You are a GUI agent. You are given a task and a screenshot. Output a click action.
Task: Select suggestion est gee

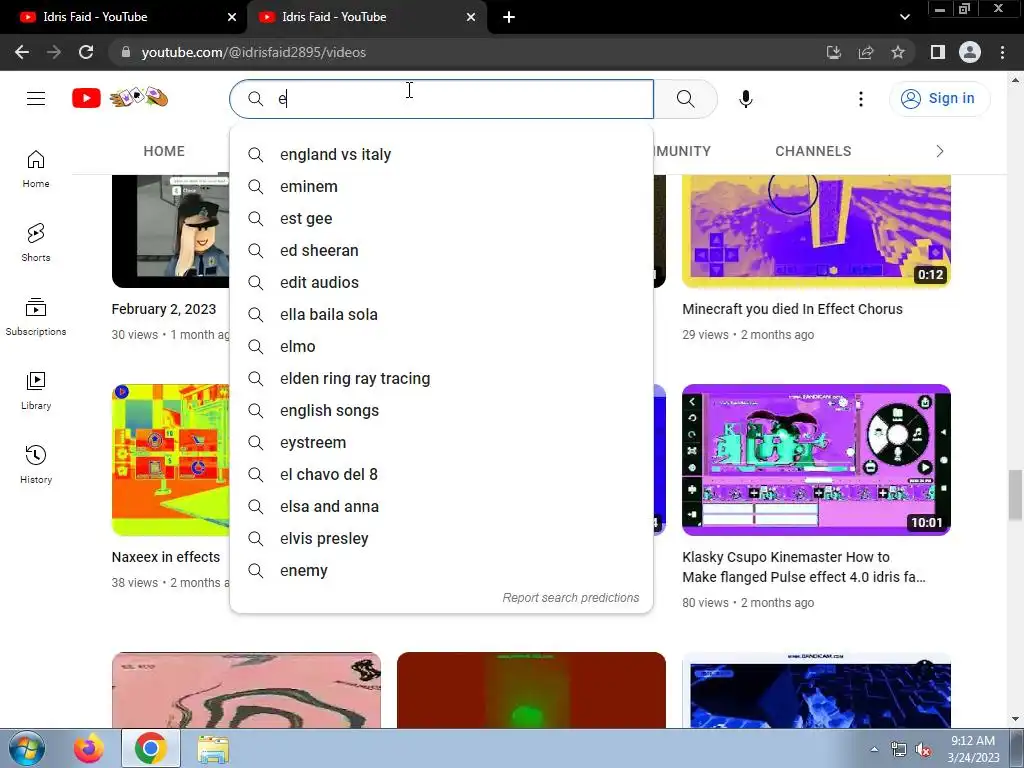pos(441,219)
